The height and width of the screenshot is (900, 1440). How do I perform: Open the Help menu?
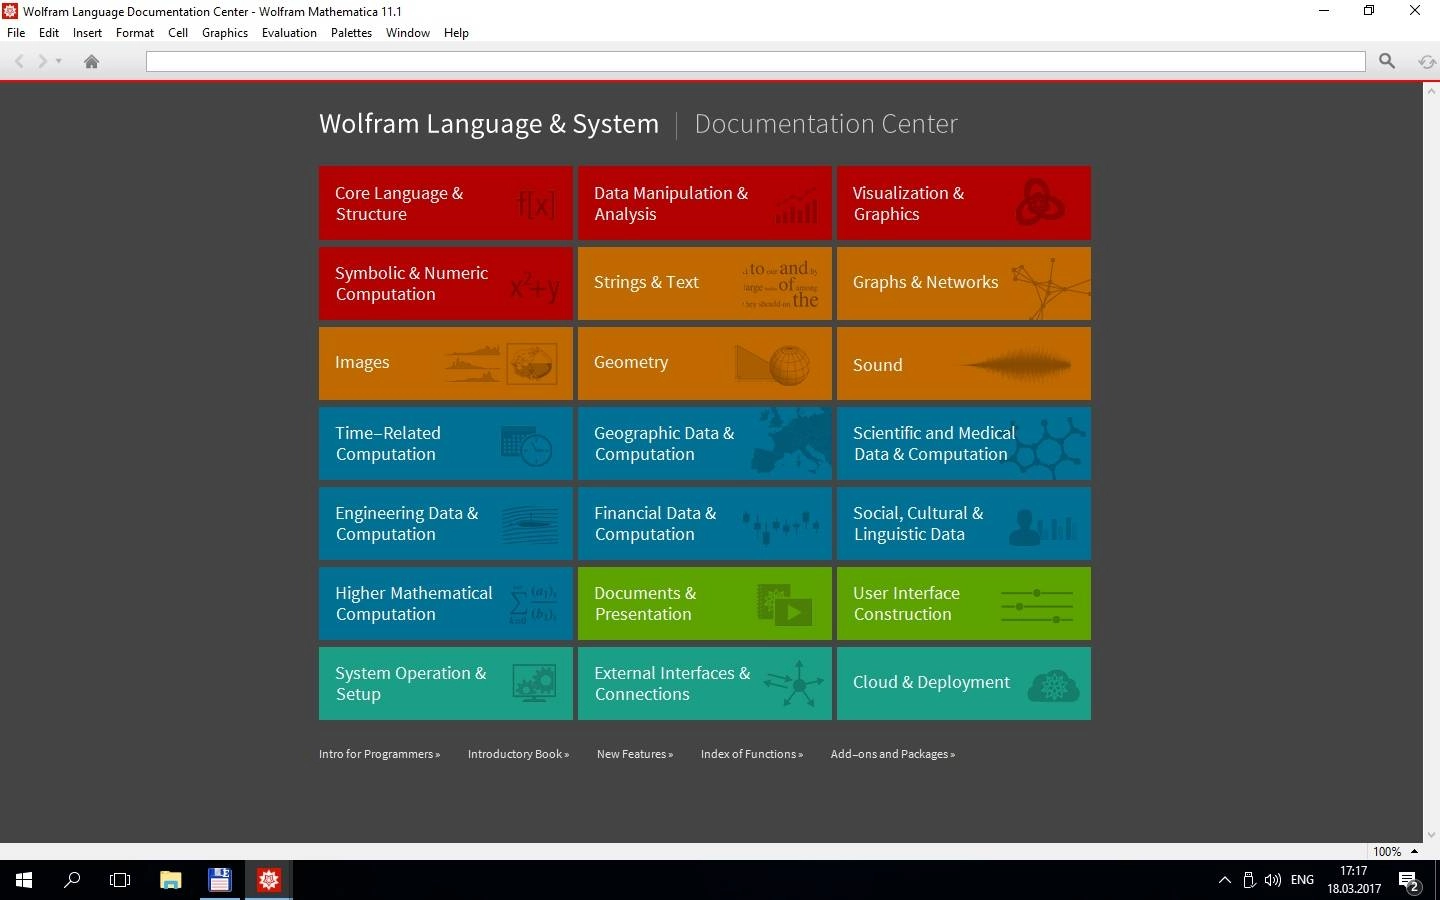tap(456, 33)
